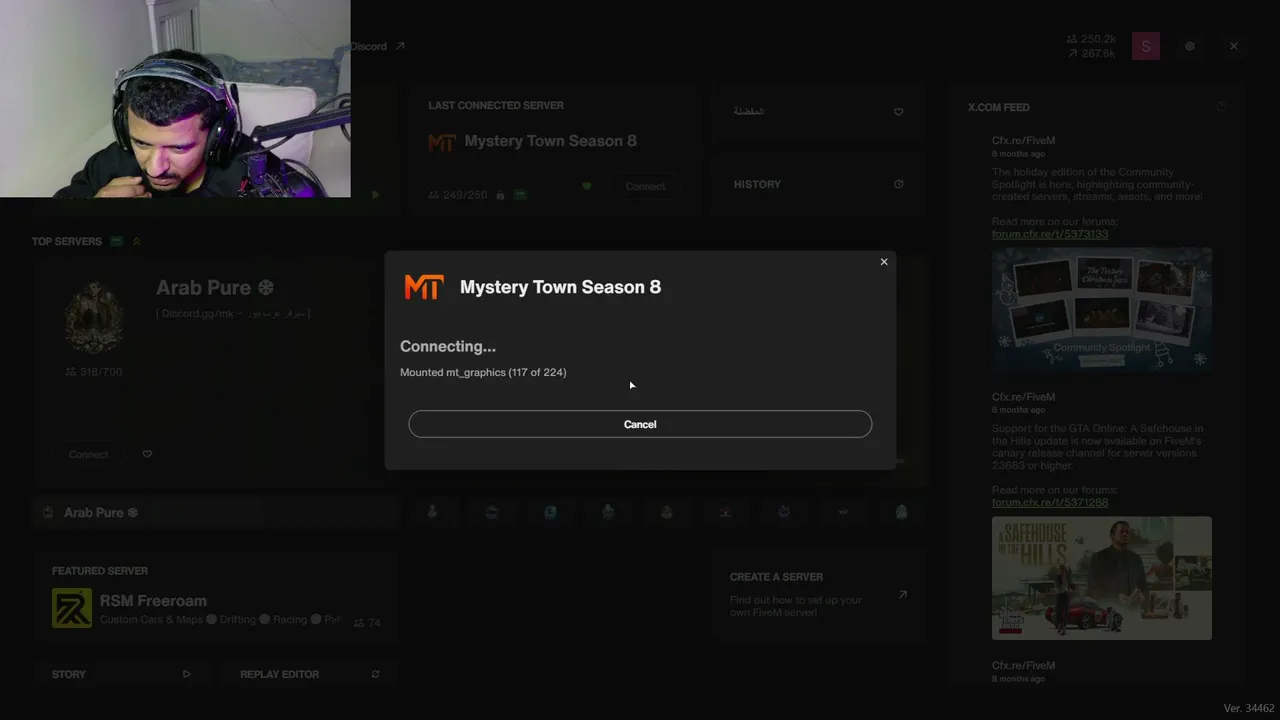The image size is (1280, 720).
Task: Open the favorites panel heart icon
Action: pyautogui.click(x=898, y=112)
